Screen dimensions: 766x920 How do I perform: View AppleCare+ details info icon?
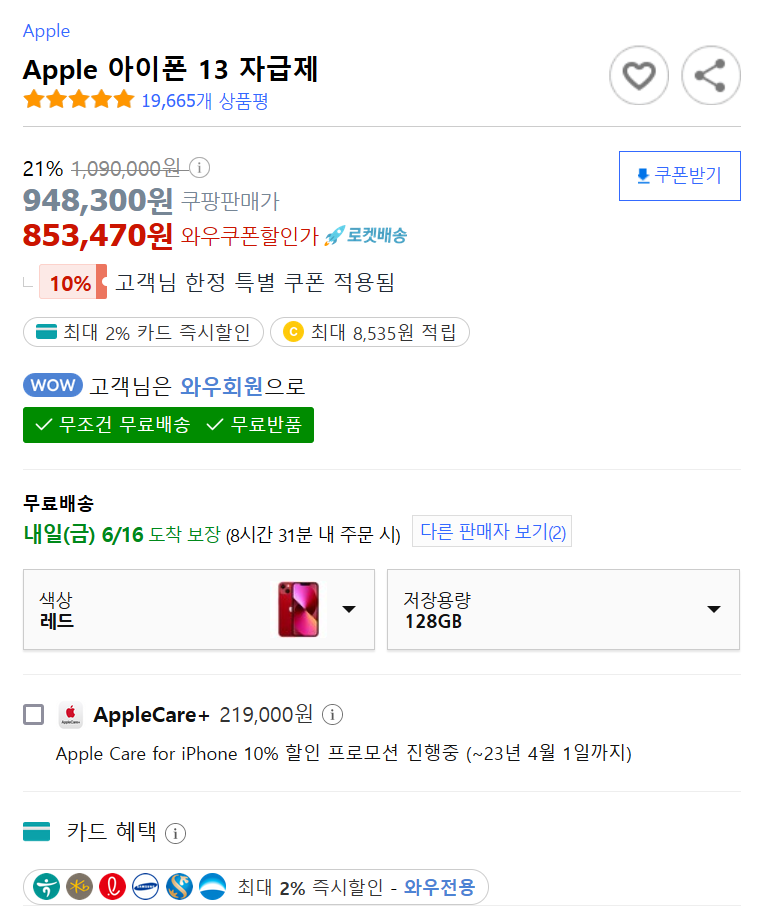click(x=333, y=715)
